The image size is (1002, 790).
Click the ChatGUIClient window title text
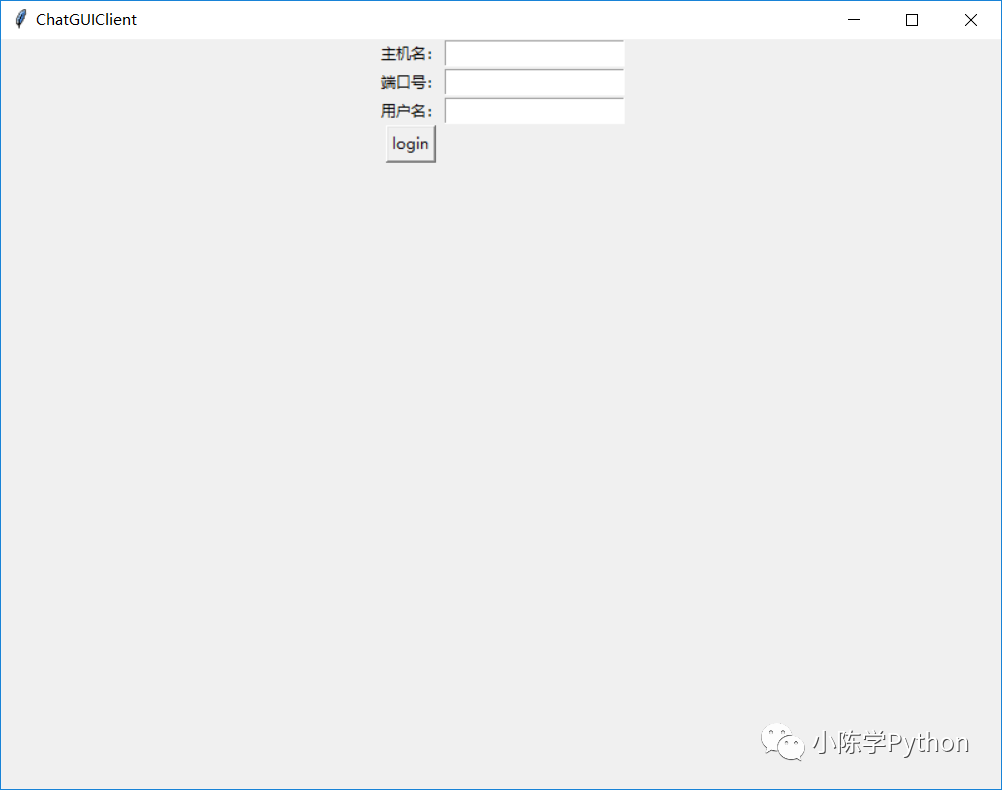coord(86,20)
